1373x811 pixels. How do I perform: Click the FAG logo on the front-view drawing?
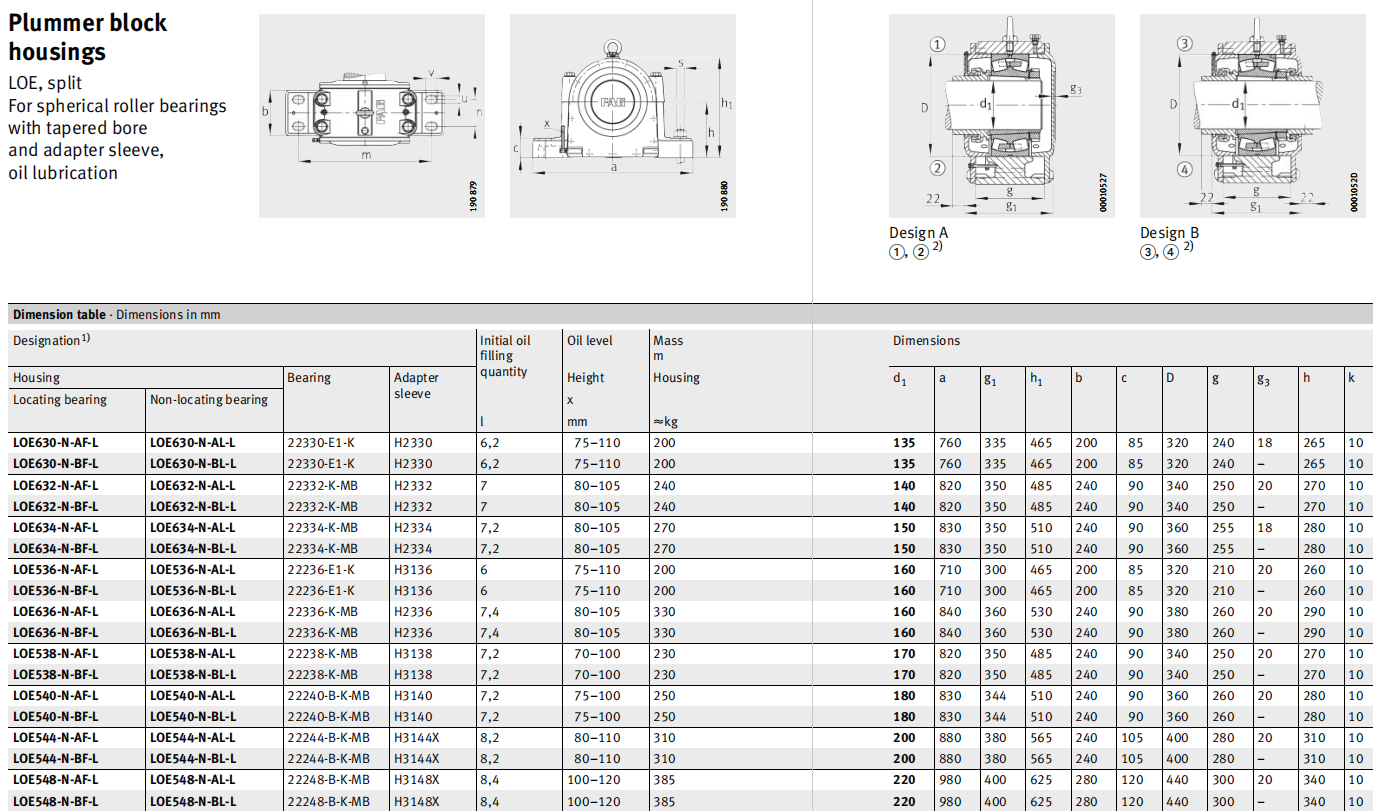609,104
